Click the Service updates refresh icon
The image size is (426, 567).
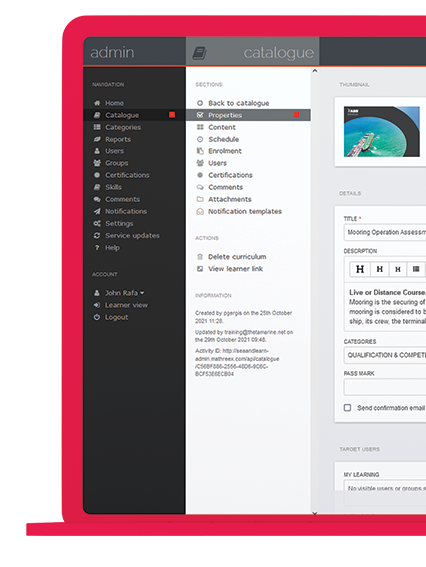97,235
